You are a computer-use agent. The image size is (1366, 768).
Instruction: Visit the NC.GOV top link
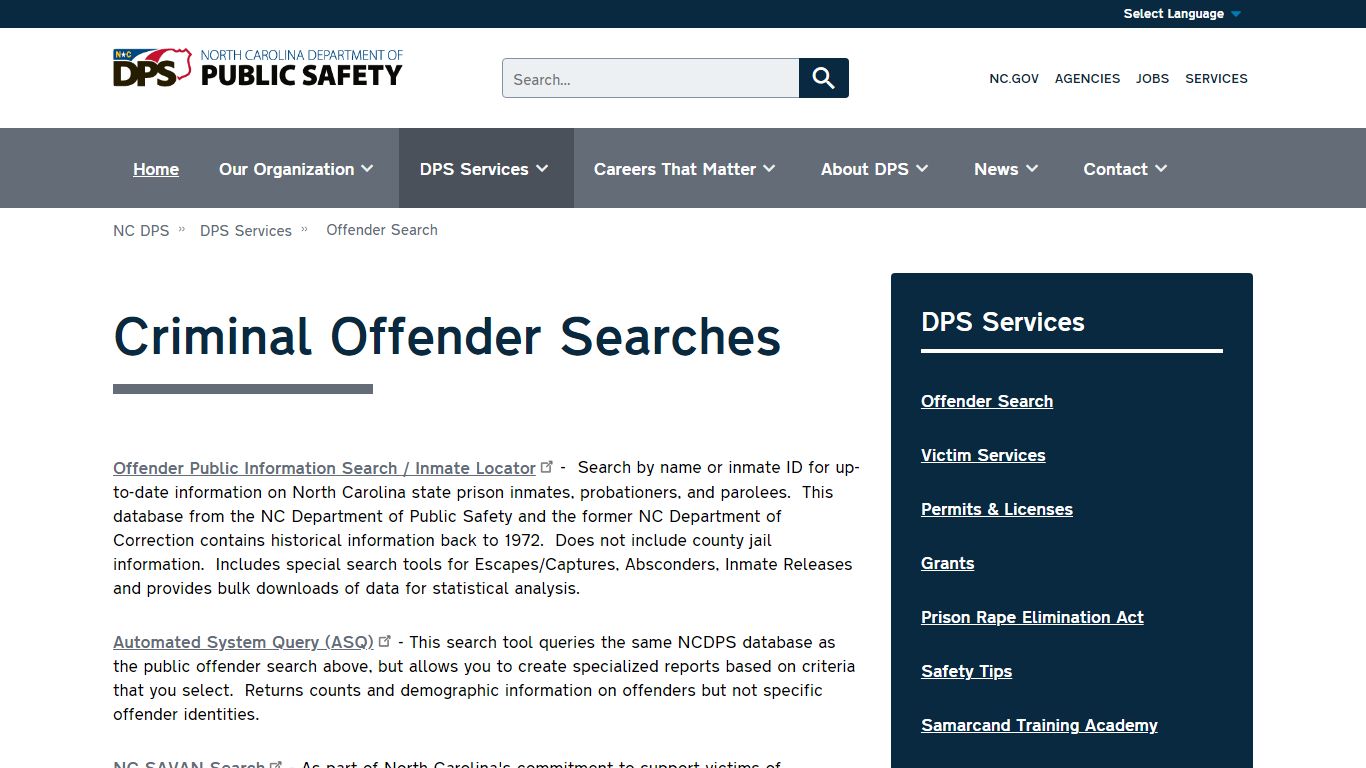[1014, 78]
